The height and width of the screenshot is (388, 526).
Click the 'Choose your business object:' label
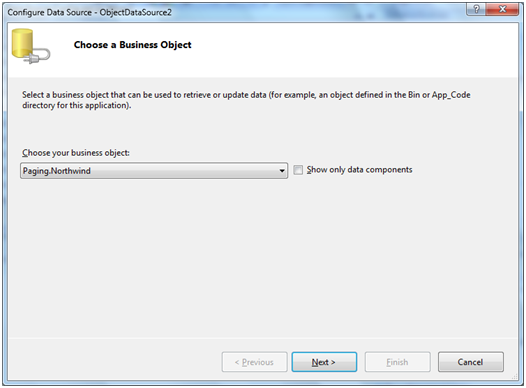point(76,153)
